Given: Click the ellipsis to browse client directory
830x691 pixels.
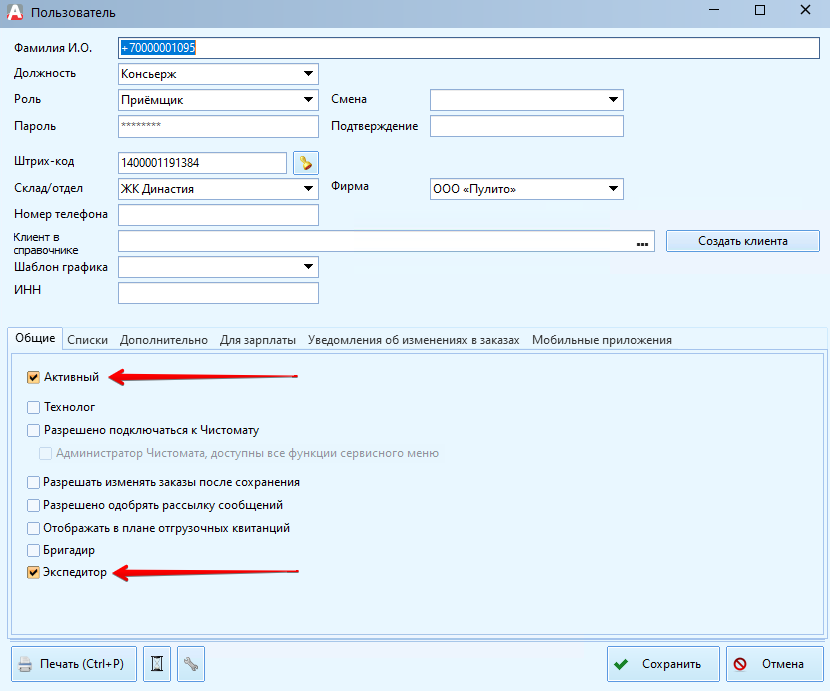Looking at the screenshot, I should (x=642, y=241).
